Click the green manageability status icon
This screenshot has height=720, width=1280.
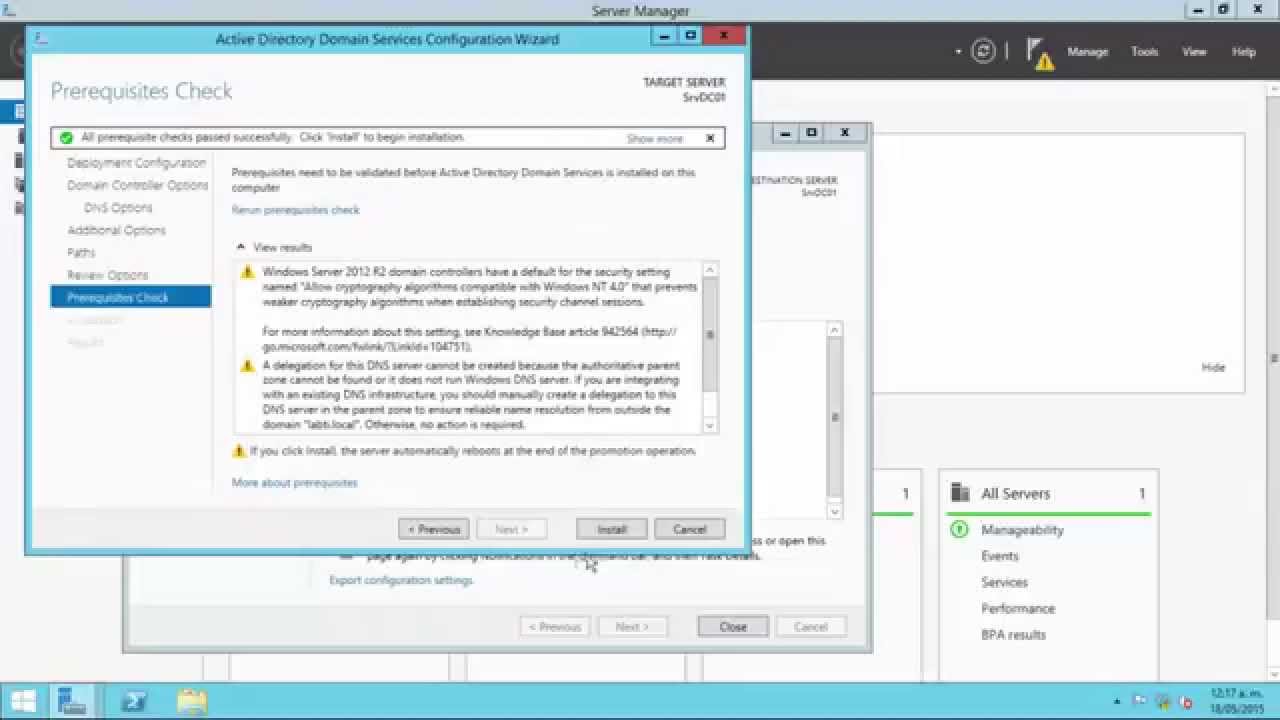click(x=959, y=530)
